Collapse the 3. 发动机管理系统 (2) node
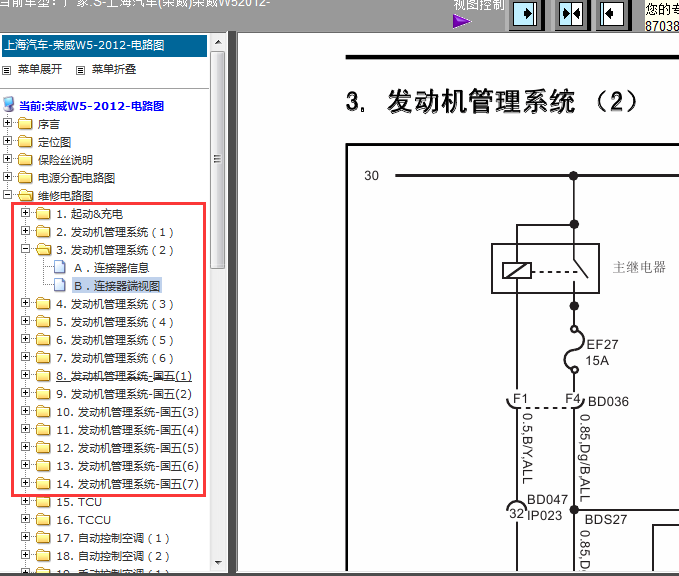The width and height of the screenshot is (679, 576). point(25,249)
